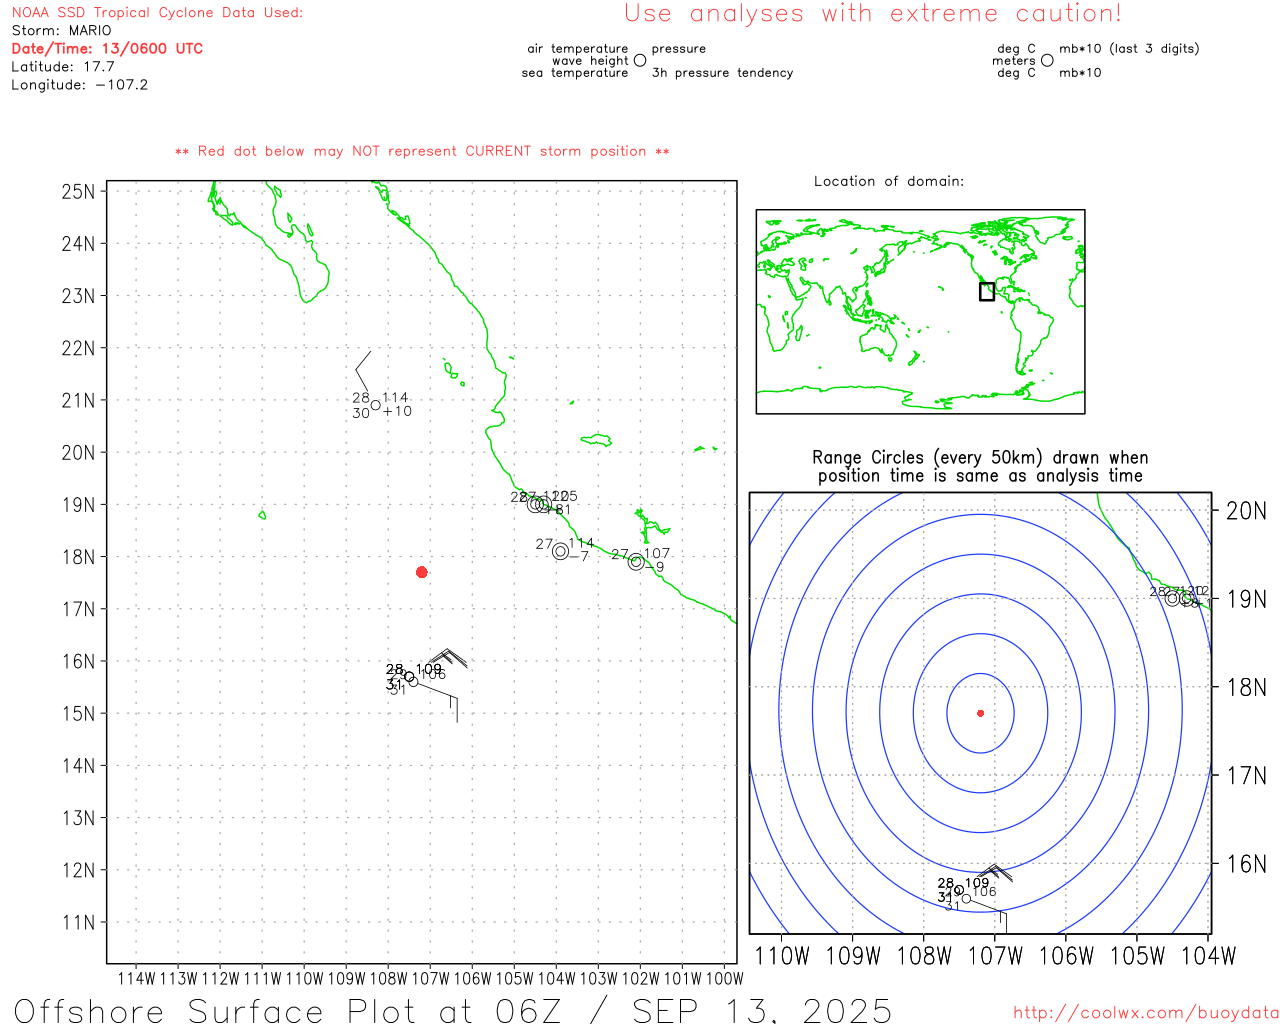The width and height of the screenshot is (1280, 1024).
Task: Click the 'mb*10 (last 3 digits)' legend label
Action: click(1129, 49)
